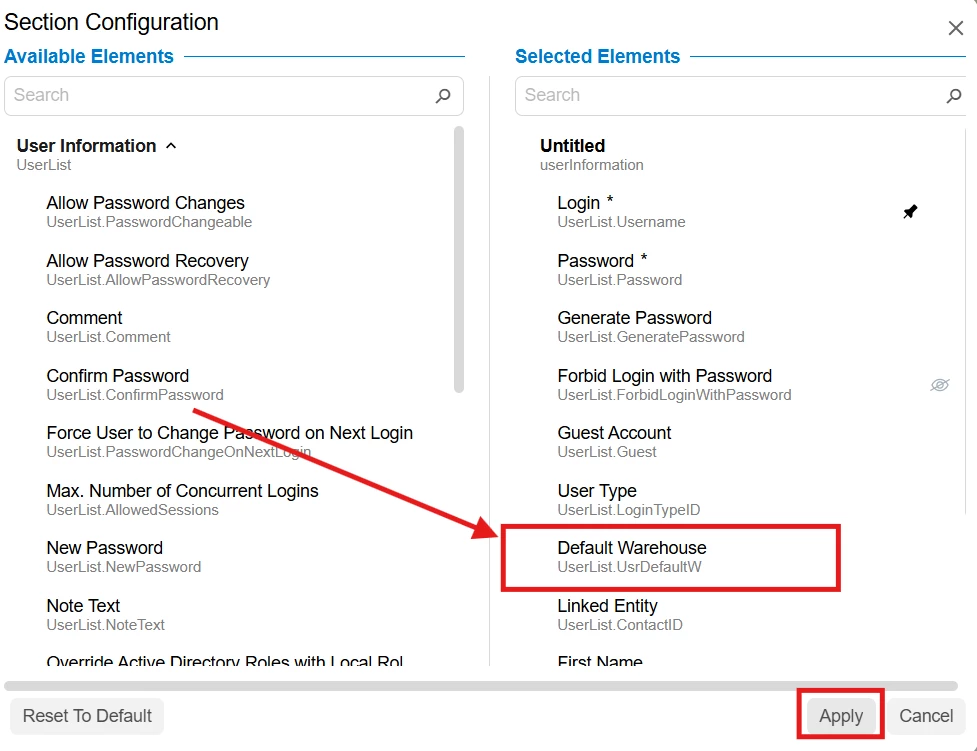Viewport: 977px width, 751px height.
Task: Select Default Warehouse in Selected Elements
Action: click(x=632, y=557)
